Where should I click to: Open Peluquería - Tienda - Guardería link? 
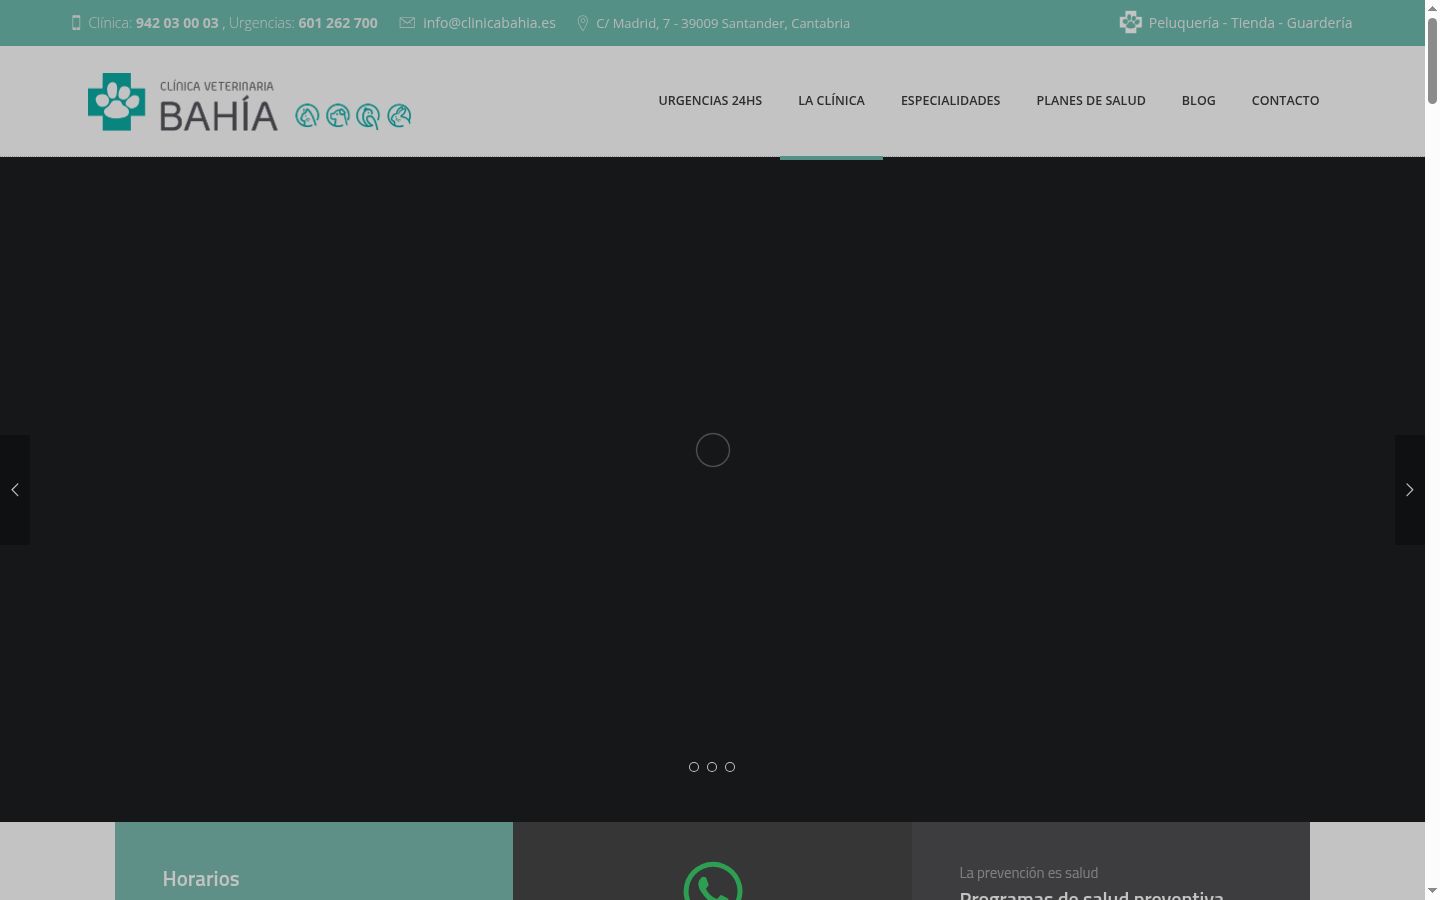[1250, 23]
